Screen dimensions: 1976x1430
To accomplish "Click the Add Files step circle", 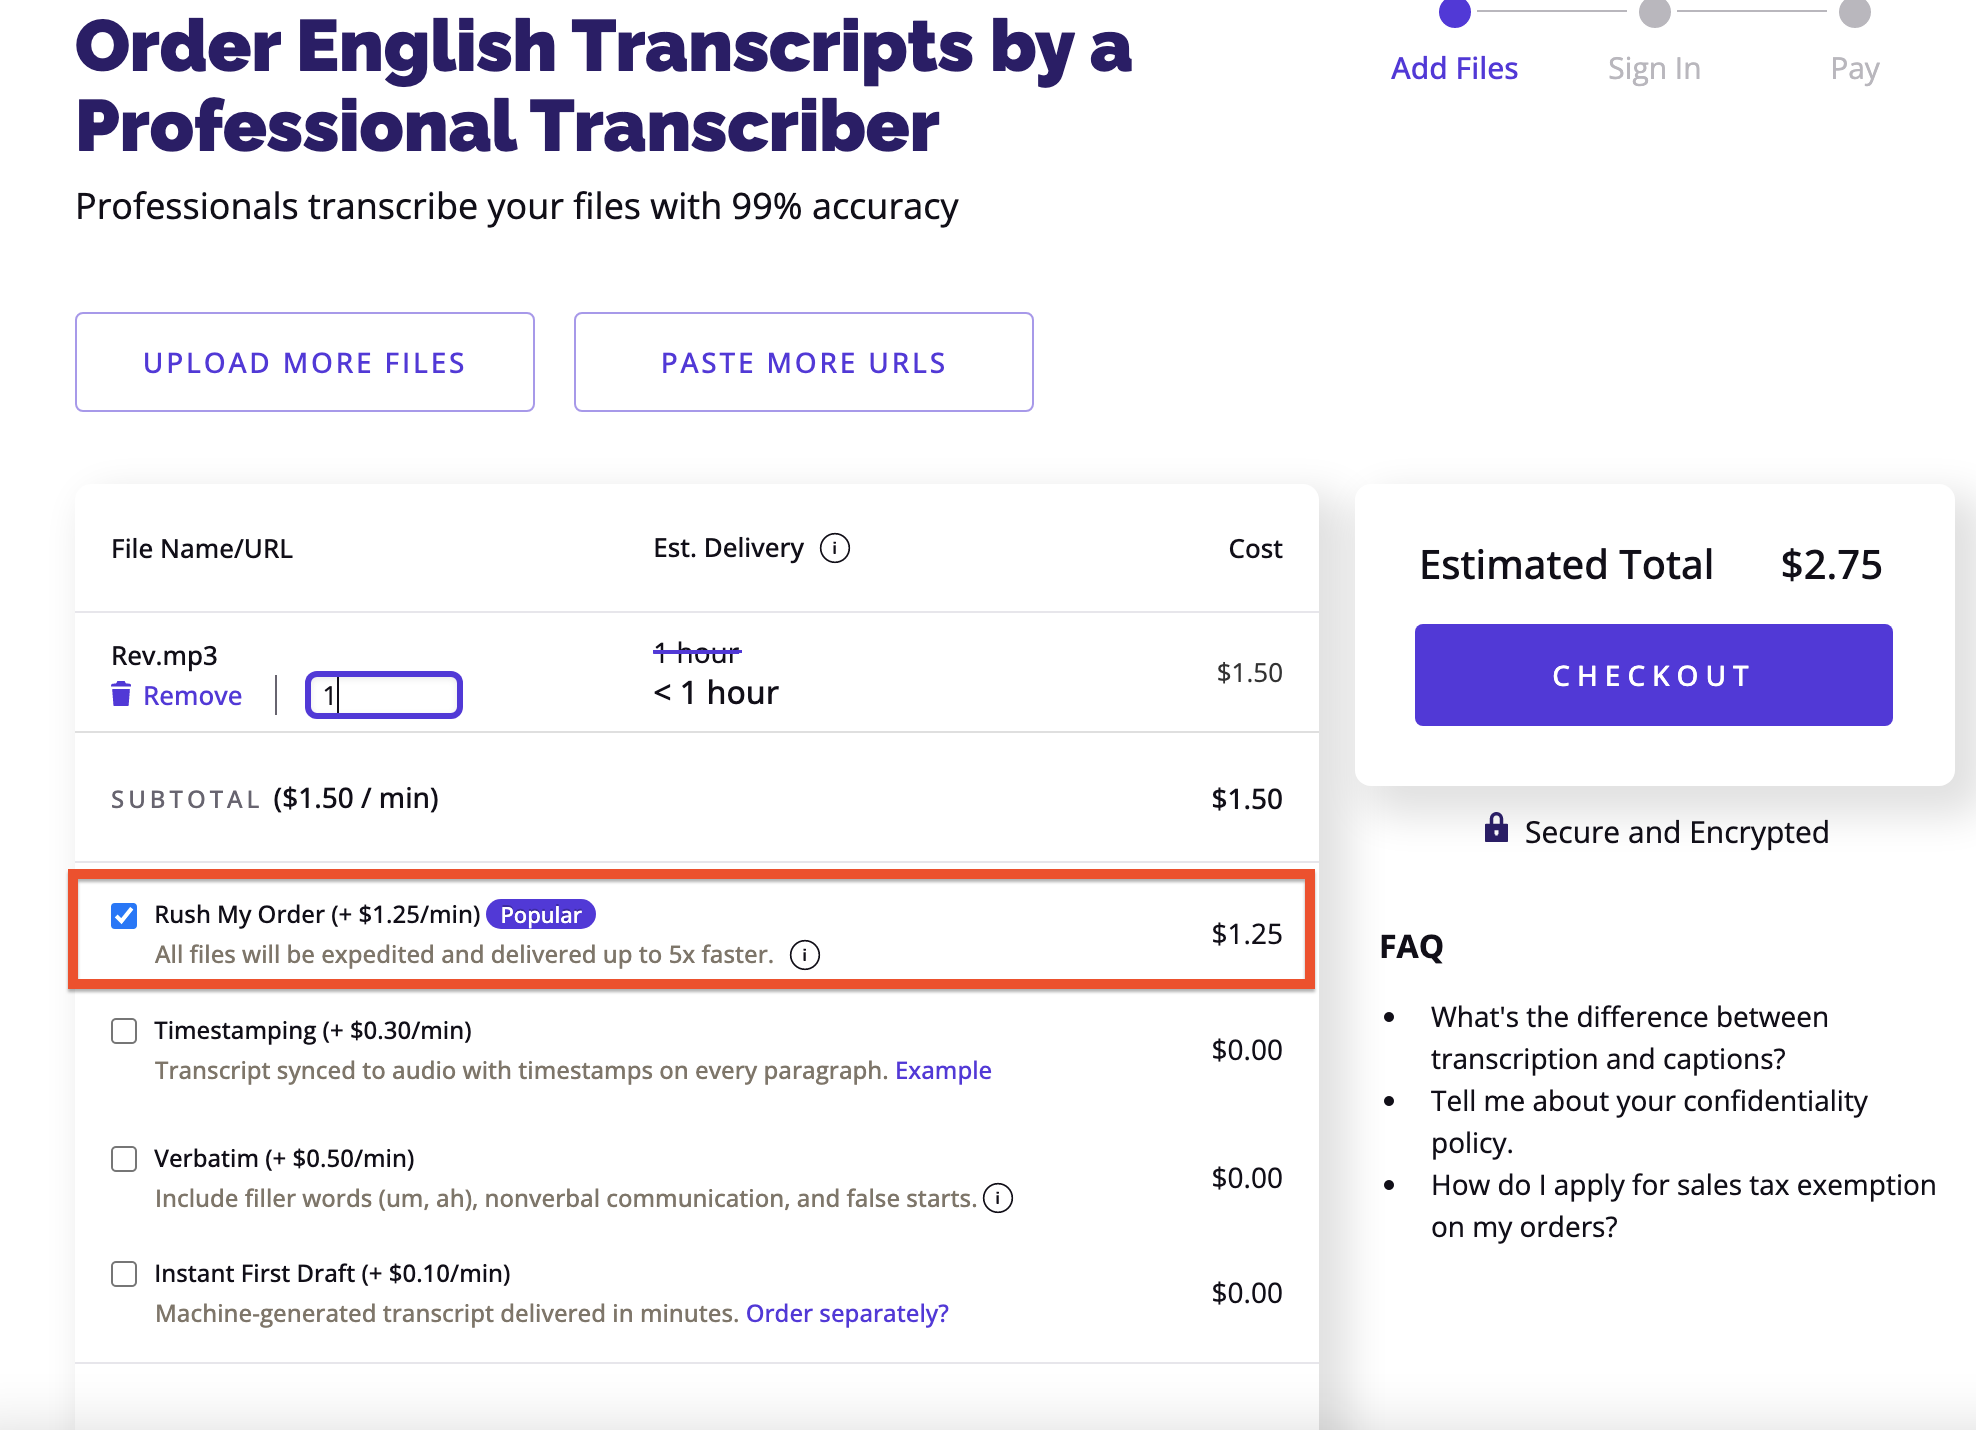I will (x=1455, y=13).
